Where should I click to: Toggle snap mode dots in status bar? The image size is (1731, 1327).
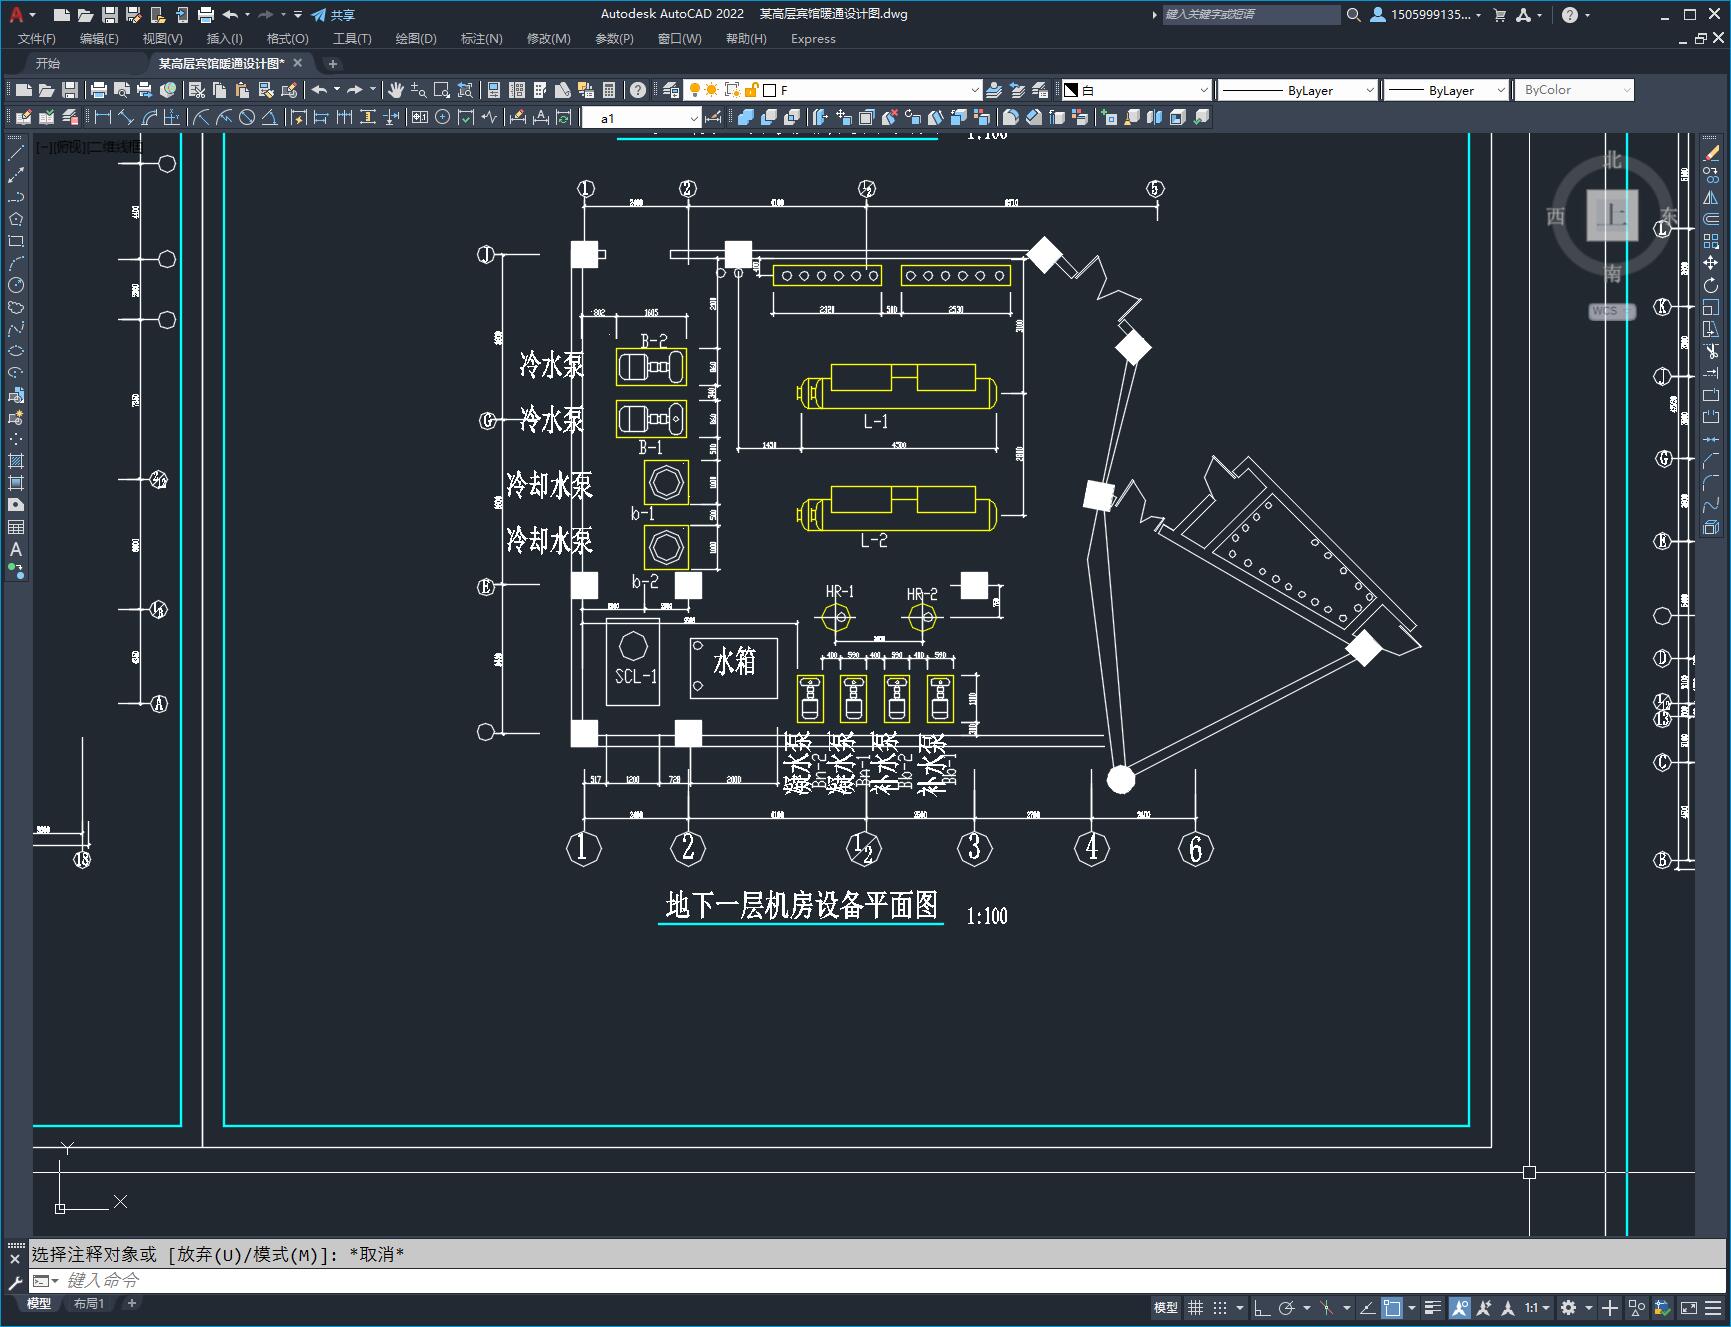click(x=1220, y=1308)
